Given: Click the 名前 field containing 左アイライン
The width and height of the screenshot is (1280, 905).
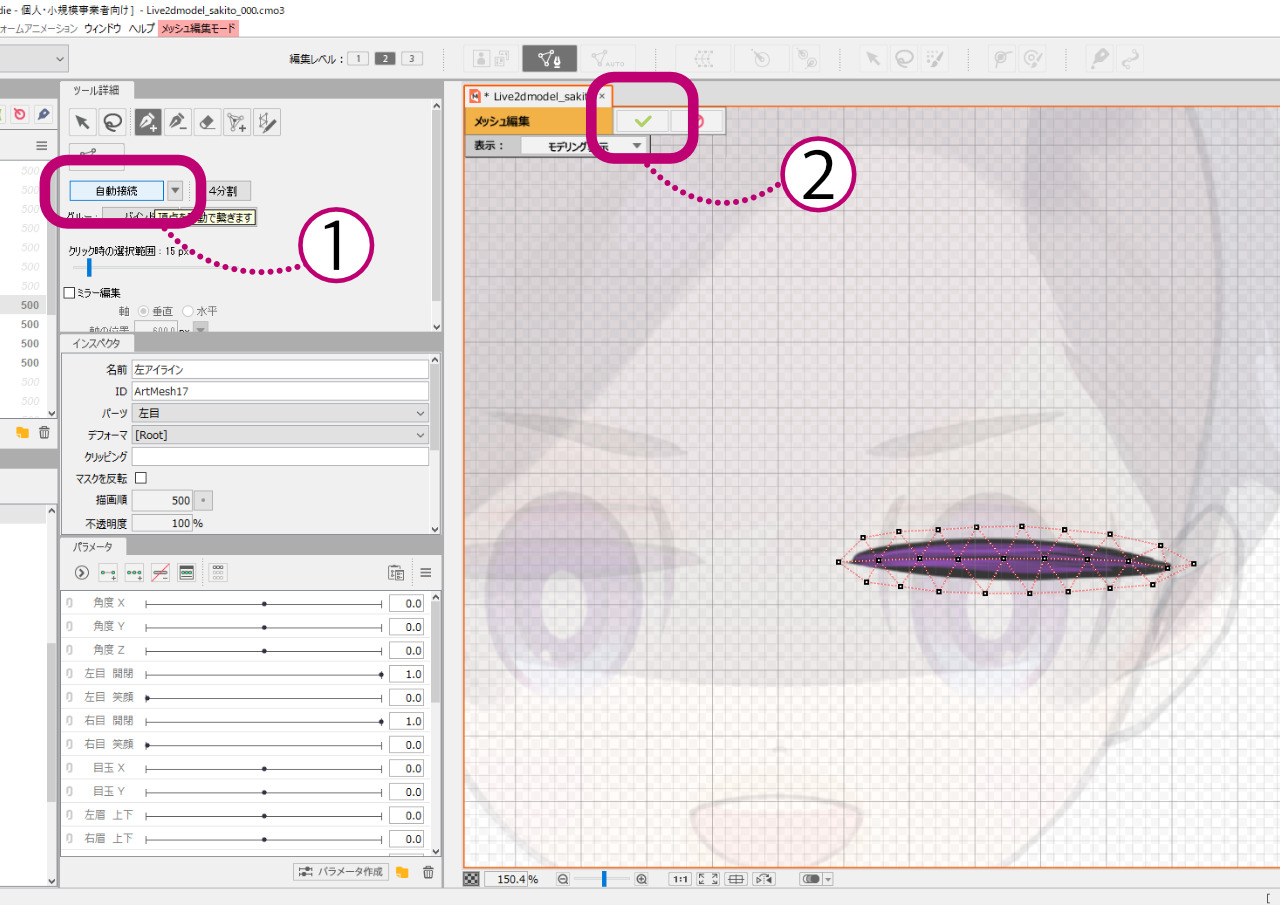Looking at the screenshot, I should [x=280, y=369].
